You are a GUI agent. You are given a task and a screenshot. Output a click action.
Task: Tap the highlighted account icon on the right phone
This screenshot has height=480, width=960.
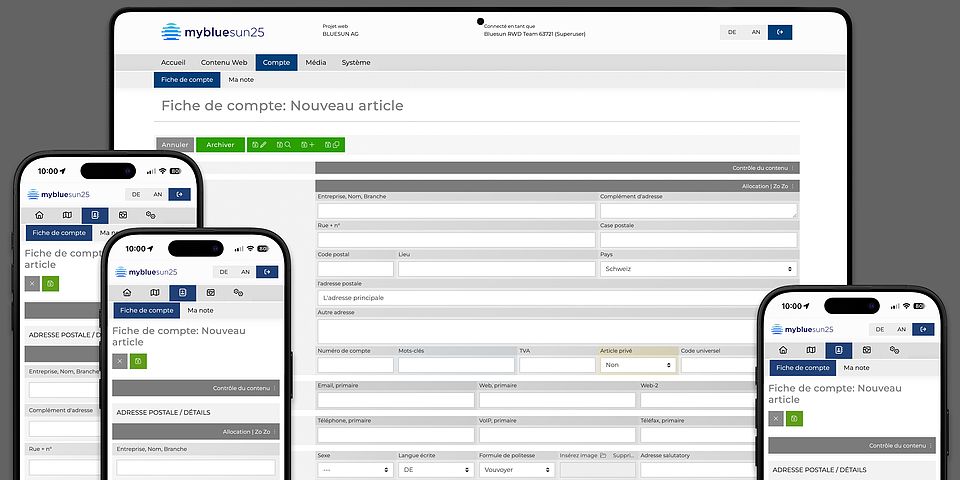tap(839, 350)
